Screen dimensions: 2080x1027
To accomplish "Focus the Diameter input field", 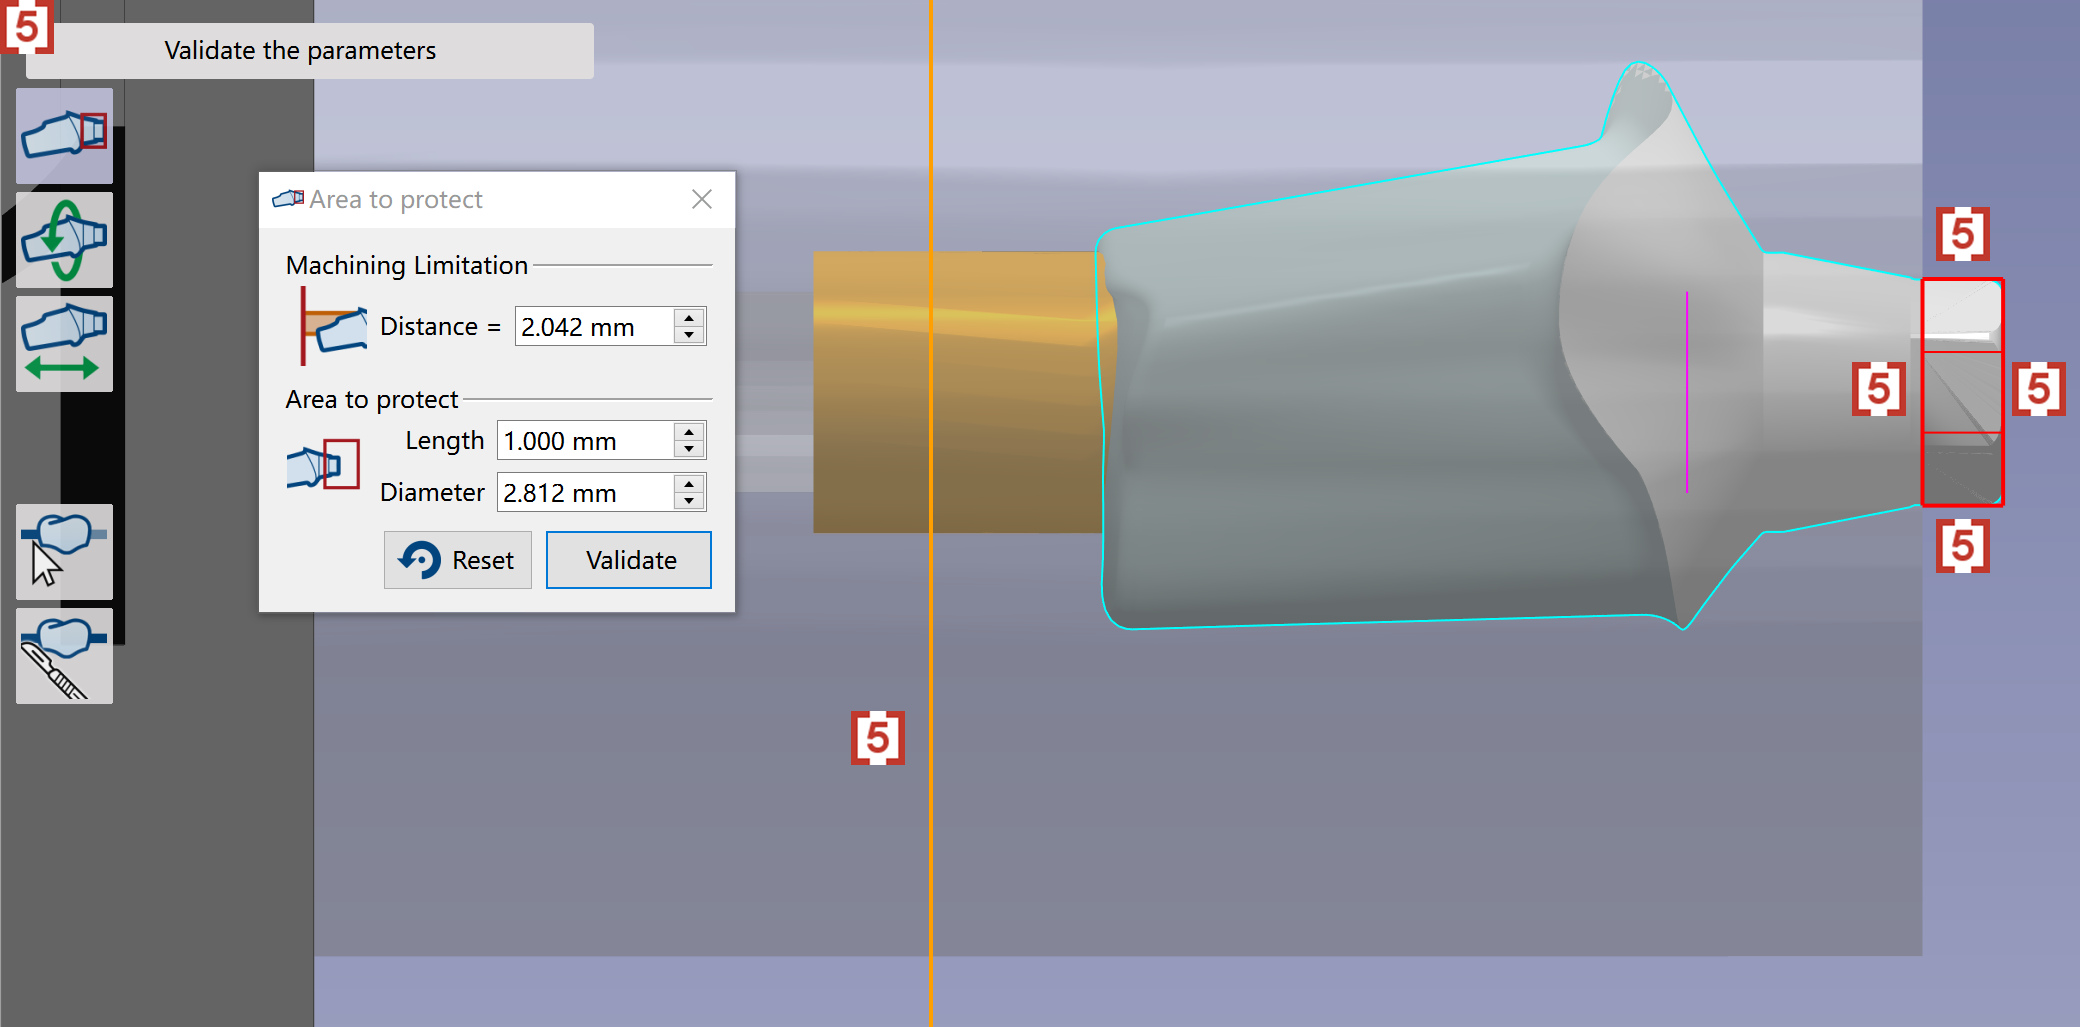I will point(585,492).
